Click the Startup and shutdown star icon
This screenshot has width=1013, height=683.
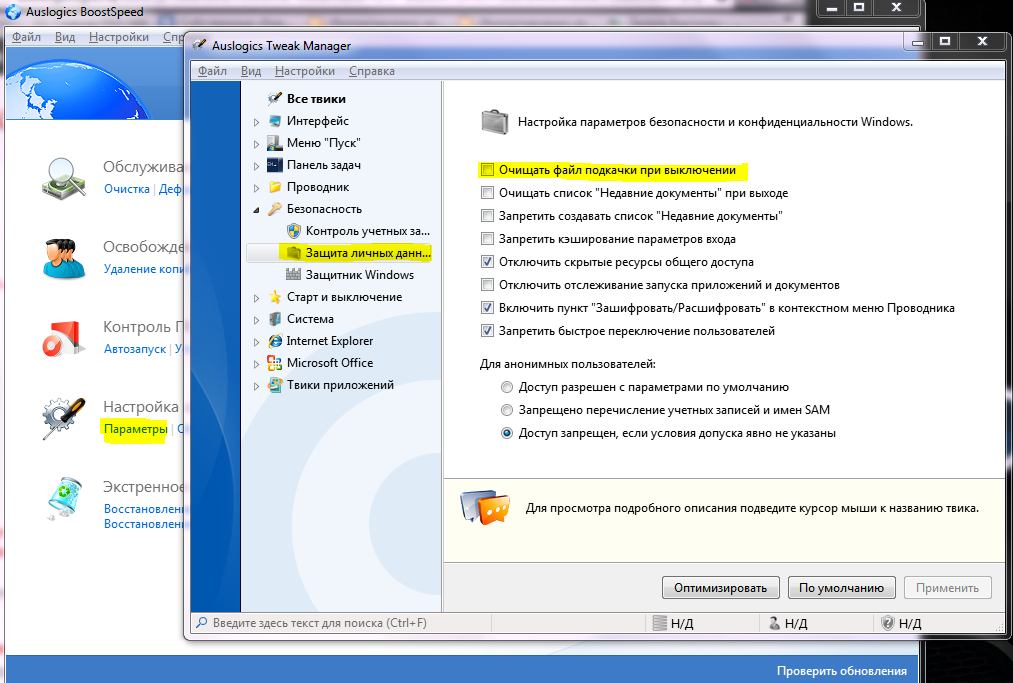coord(275,297)
